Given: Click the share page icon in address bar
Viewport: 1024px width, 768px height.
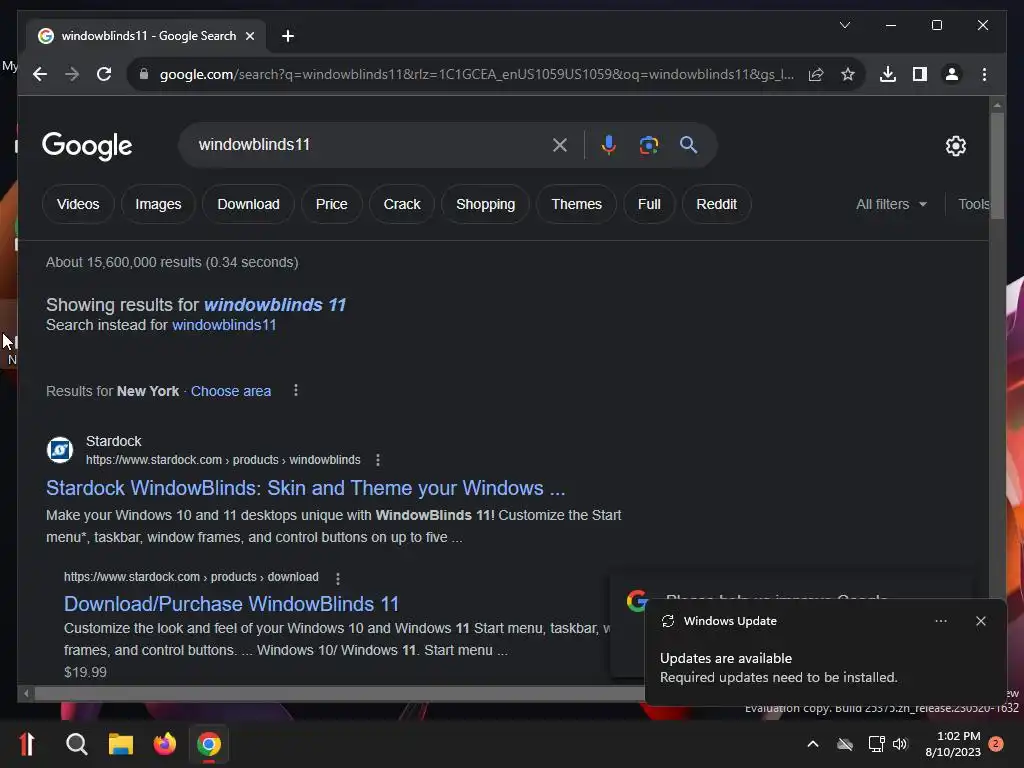Looking at the screenshot, I should [x=816, y=74].
